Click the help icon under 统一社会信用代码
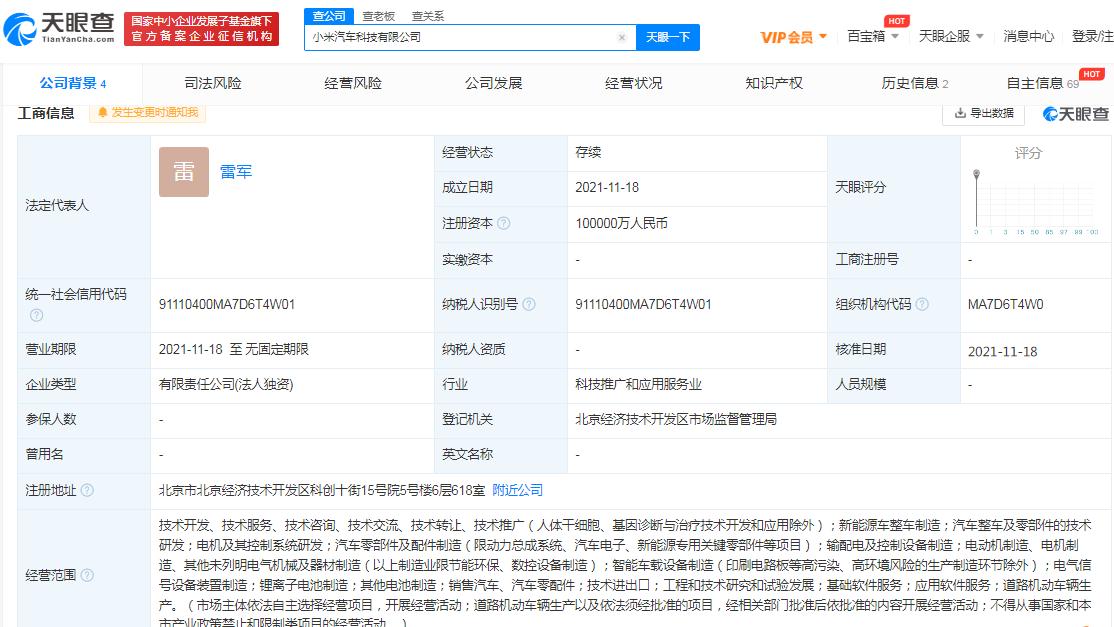The height and width of the screenshot is (627, 1114). point(36,315)
